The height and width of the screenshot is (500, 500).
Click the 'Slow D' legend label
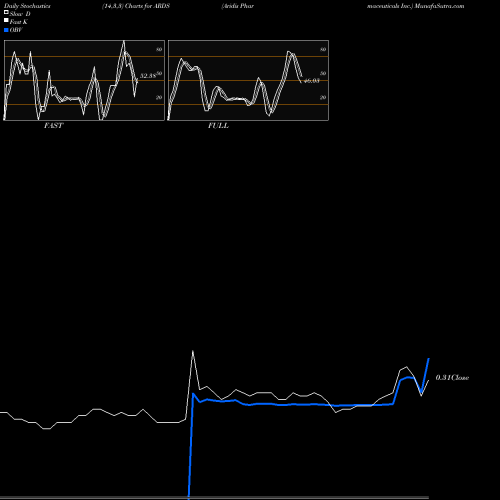20,14
